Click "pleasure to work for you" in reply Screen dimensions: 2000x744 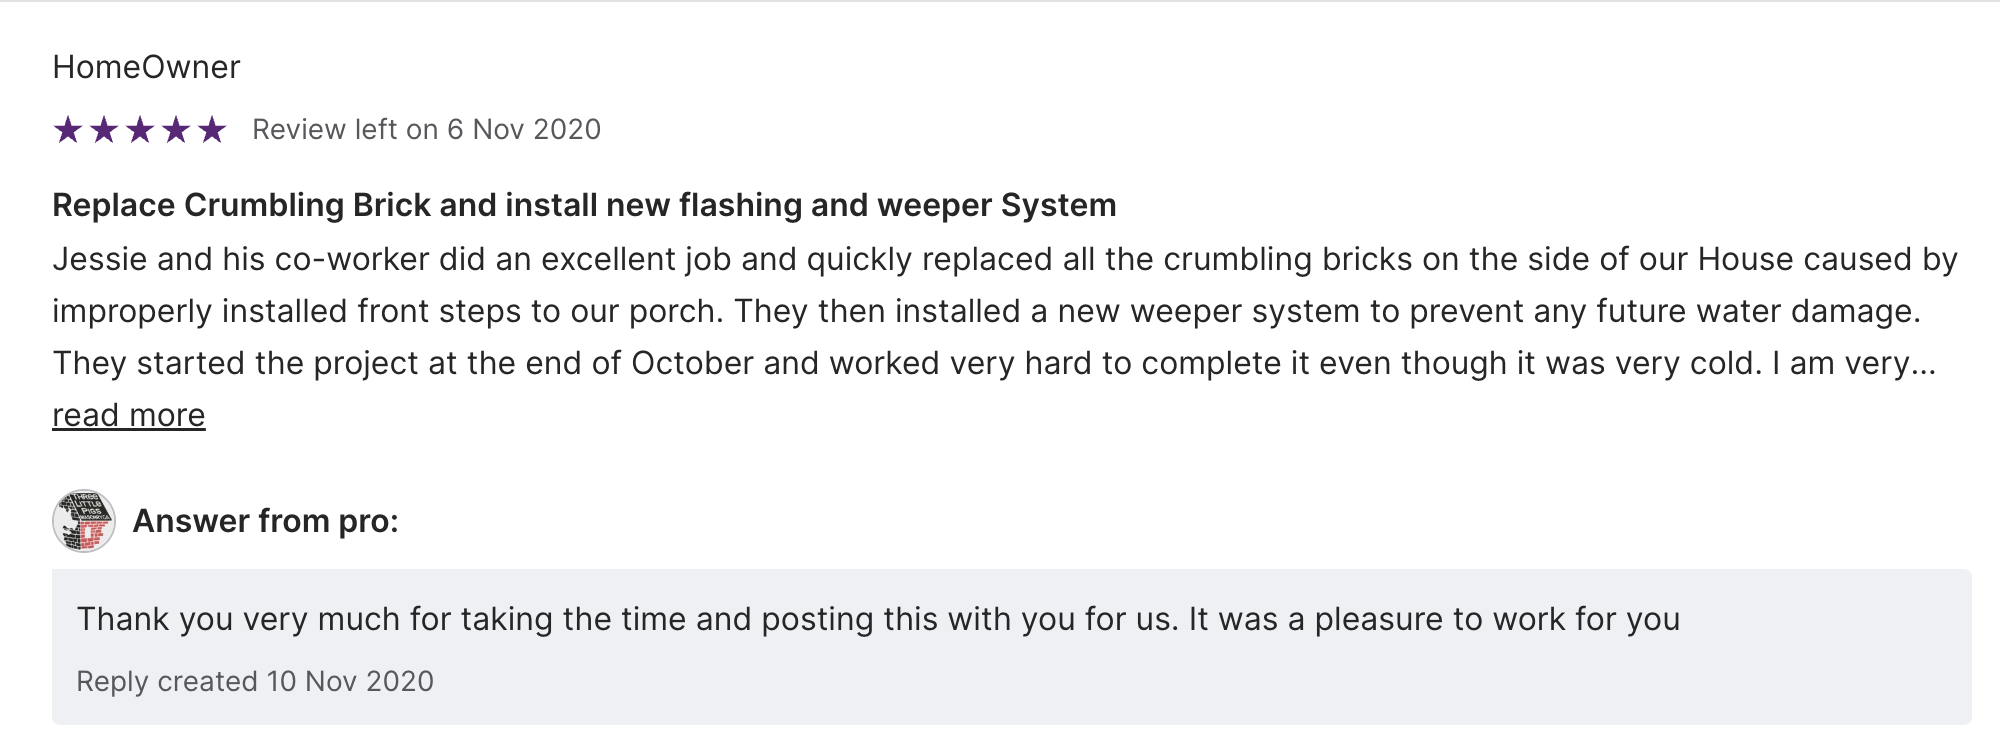pos(1497,619)
